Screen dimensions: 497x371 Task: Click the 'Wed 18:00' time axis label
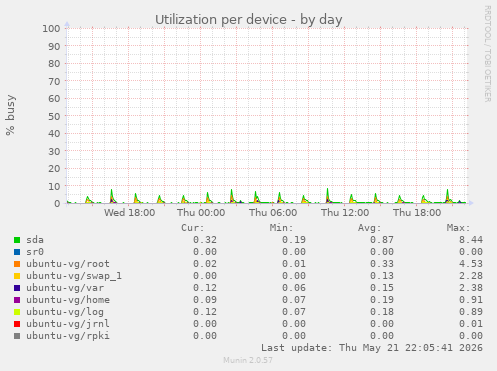pyautogui.click(x=129, y=213)
